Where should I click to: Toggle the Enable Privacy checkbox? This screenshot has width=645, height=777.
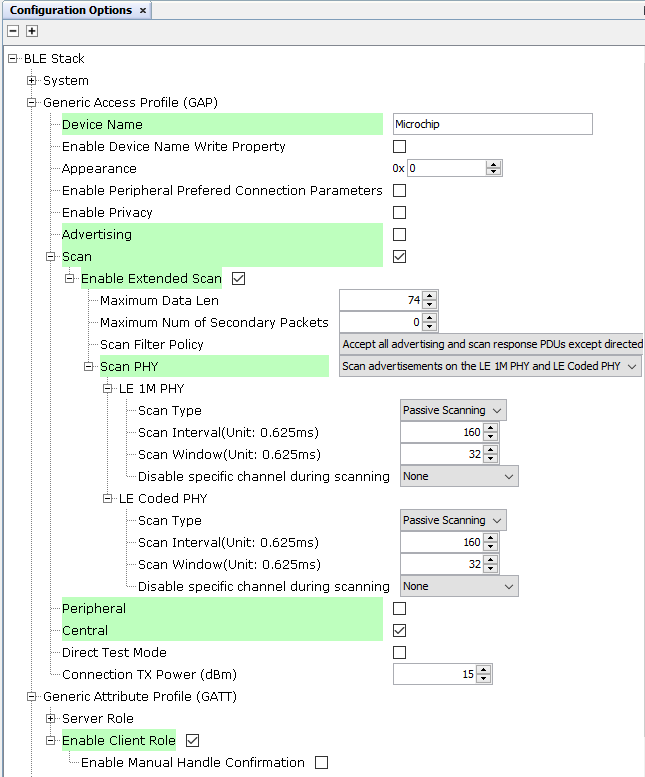click(399, 212)
